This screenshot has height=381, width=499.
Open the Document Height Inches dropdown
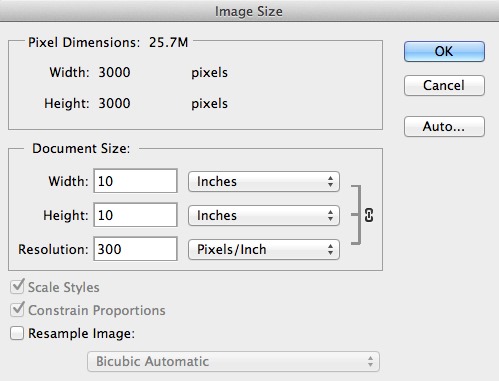pyautogui.click(x=264, y=216)
